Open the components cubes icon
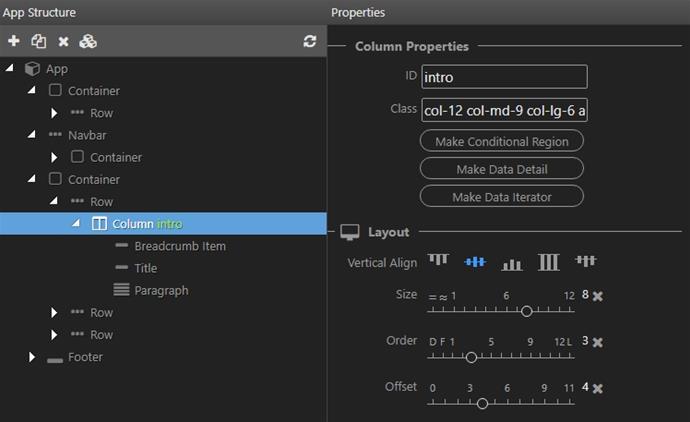The height and width of the screenshot is (422, 690). tap(88, 41)
